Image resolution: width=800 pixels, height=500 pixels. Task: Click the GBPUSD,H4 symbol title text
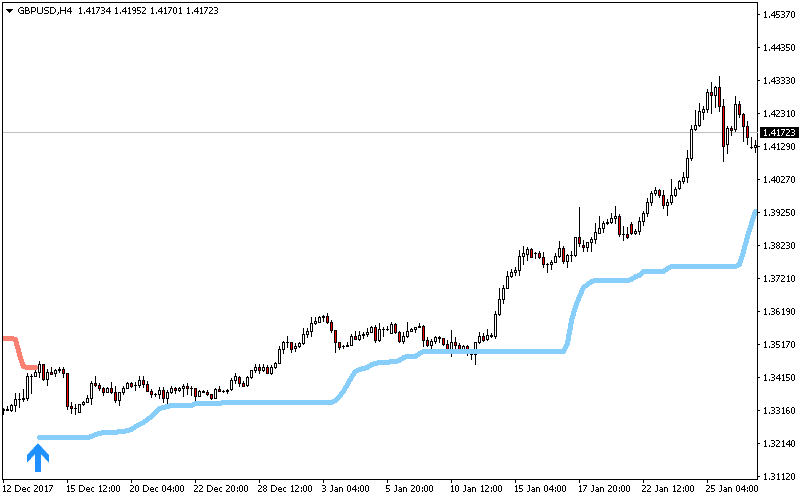pyautogui.click(x=45, y=10)
